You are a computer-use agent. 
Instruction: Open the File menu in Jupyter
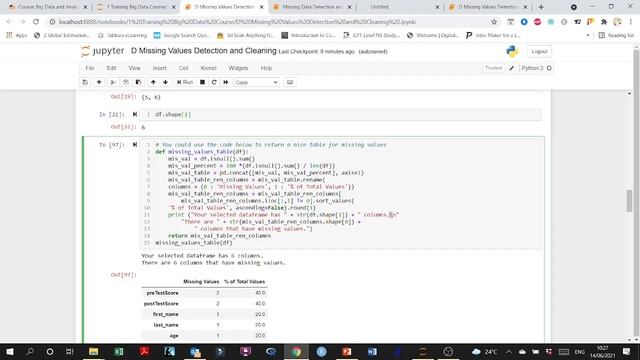(x=90, y=68)
